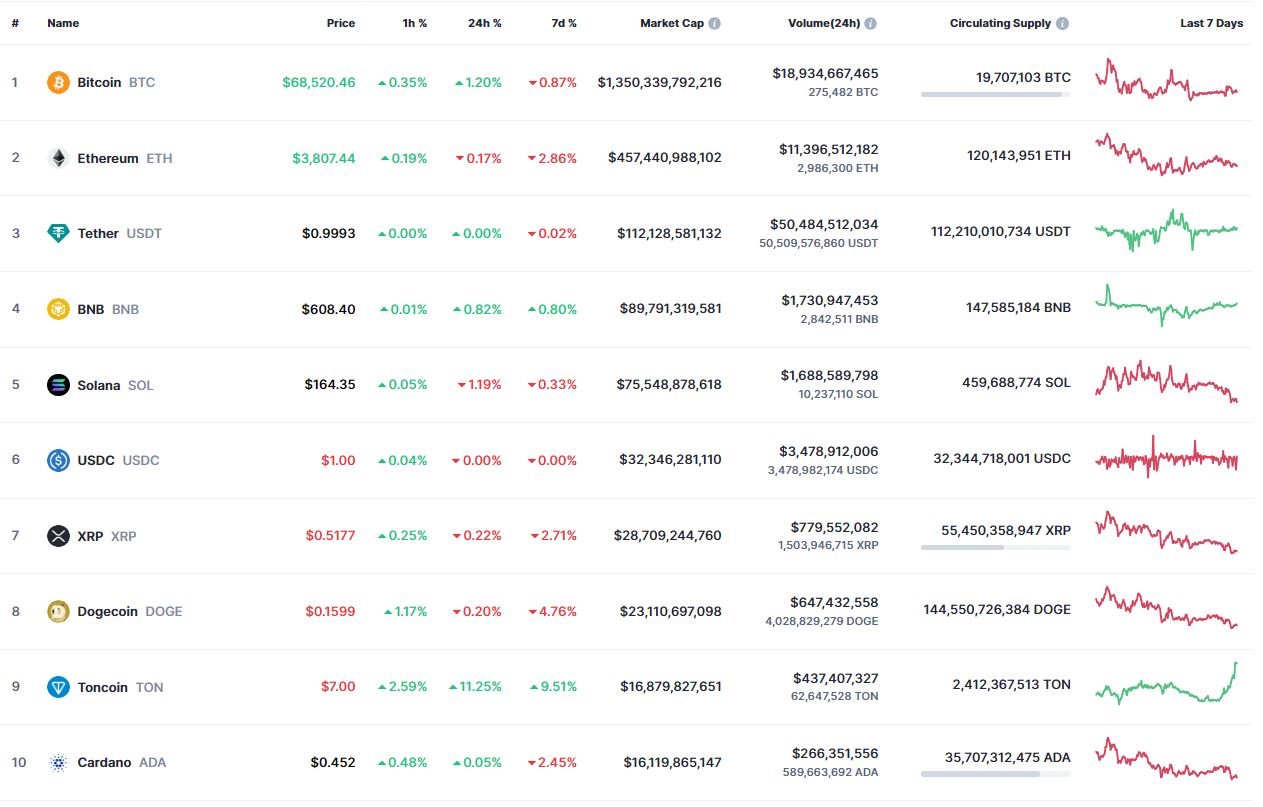Sort by the Name column header
Viewport: 1263px width, 807px height.
[x=63, y=23]
